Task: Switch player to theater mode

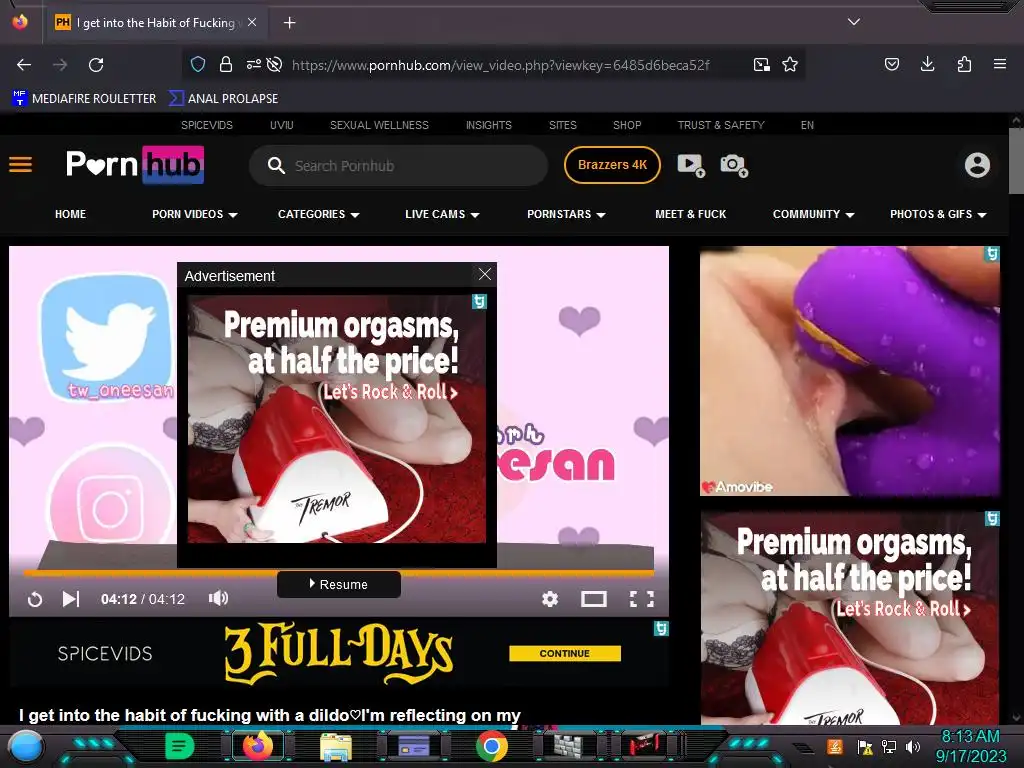Action: (x=594, y=599)
